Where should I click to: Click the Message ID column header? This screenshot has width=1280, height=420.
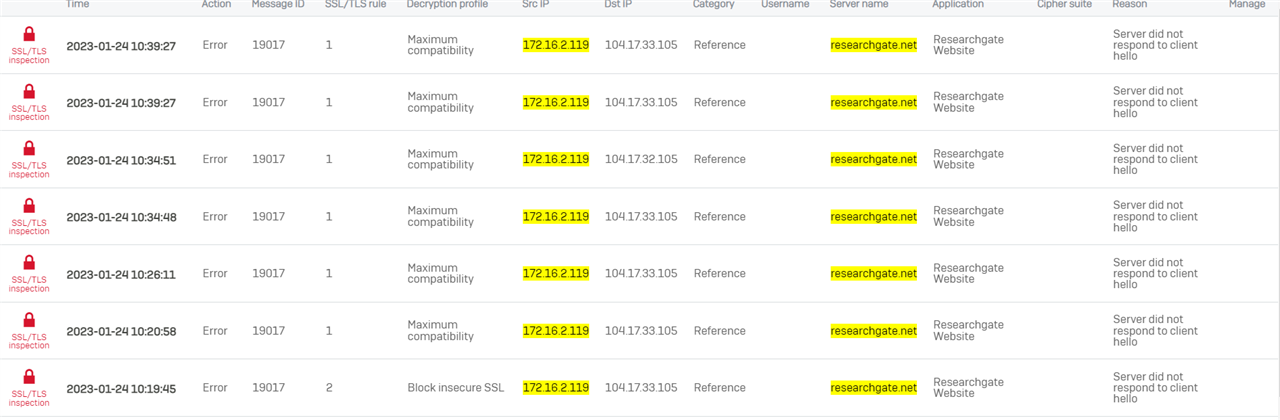point(278,5)
